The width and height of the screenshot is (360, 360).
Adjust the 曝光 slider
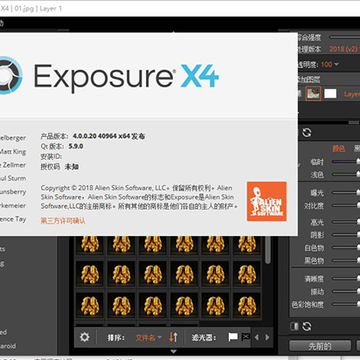coord(346,192)
